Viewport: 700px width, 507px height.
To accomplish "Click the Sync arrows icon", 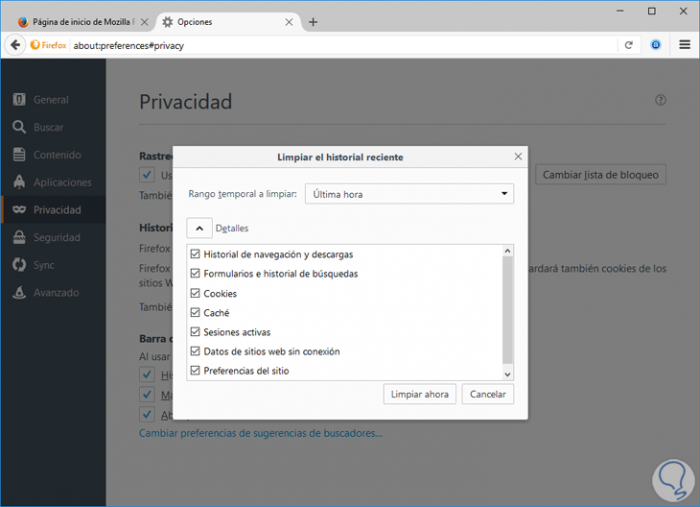I will coord(19,265).
